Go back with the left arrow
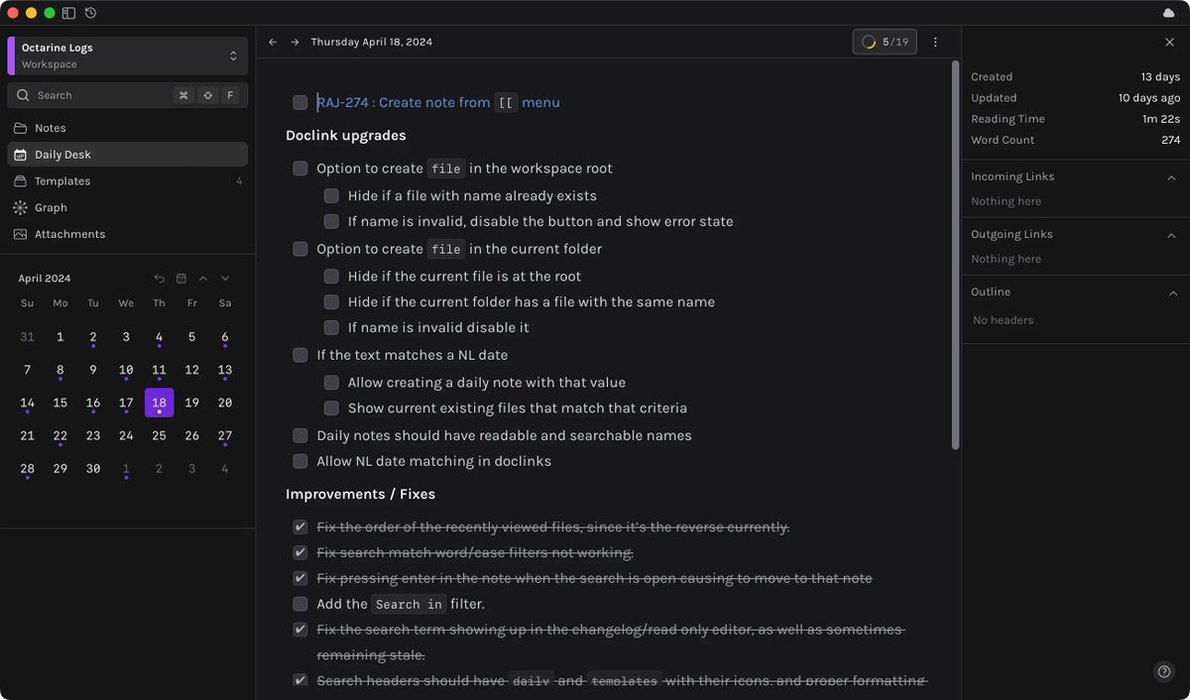 click(273, 42)
